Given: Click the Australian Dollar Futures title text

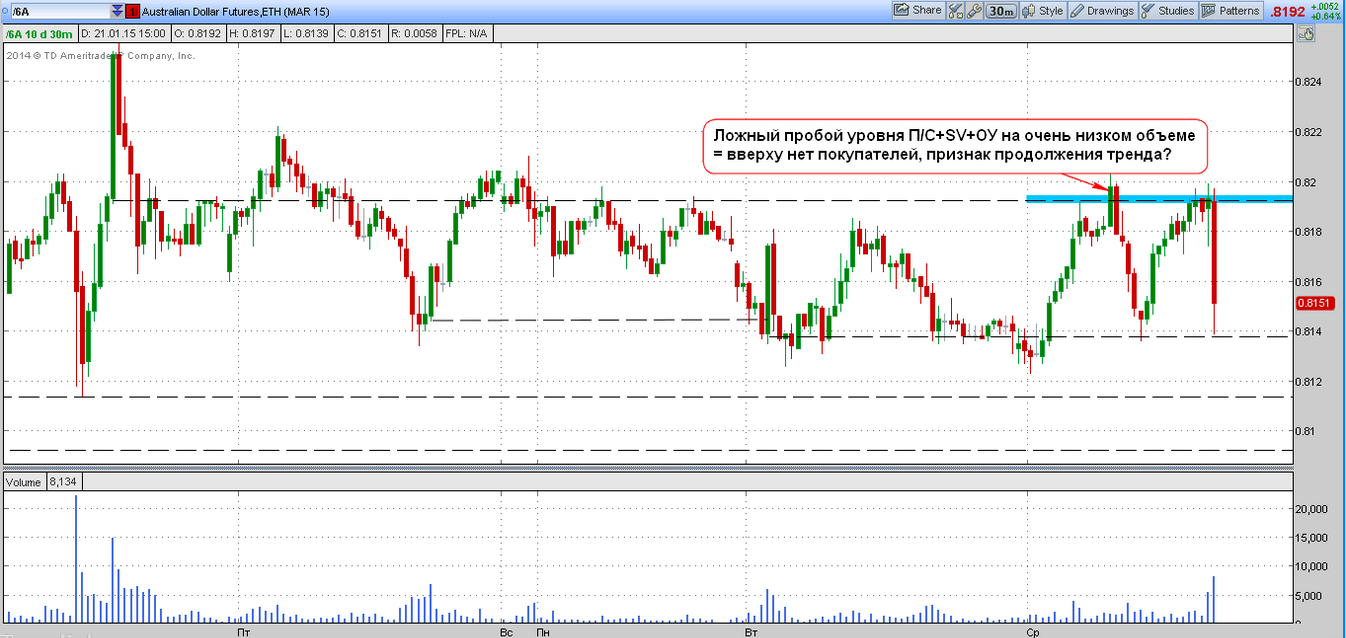Looking at the screenshot, I should click(237, 10).
